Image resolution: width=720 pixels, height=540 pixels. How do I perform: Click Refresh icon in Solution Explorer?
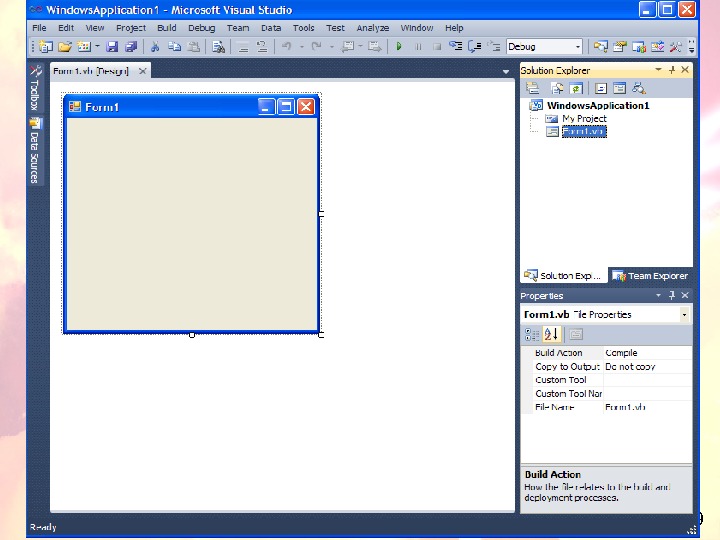[x=576, y=88]
